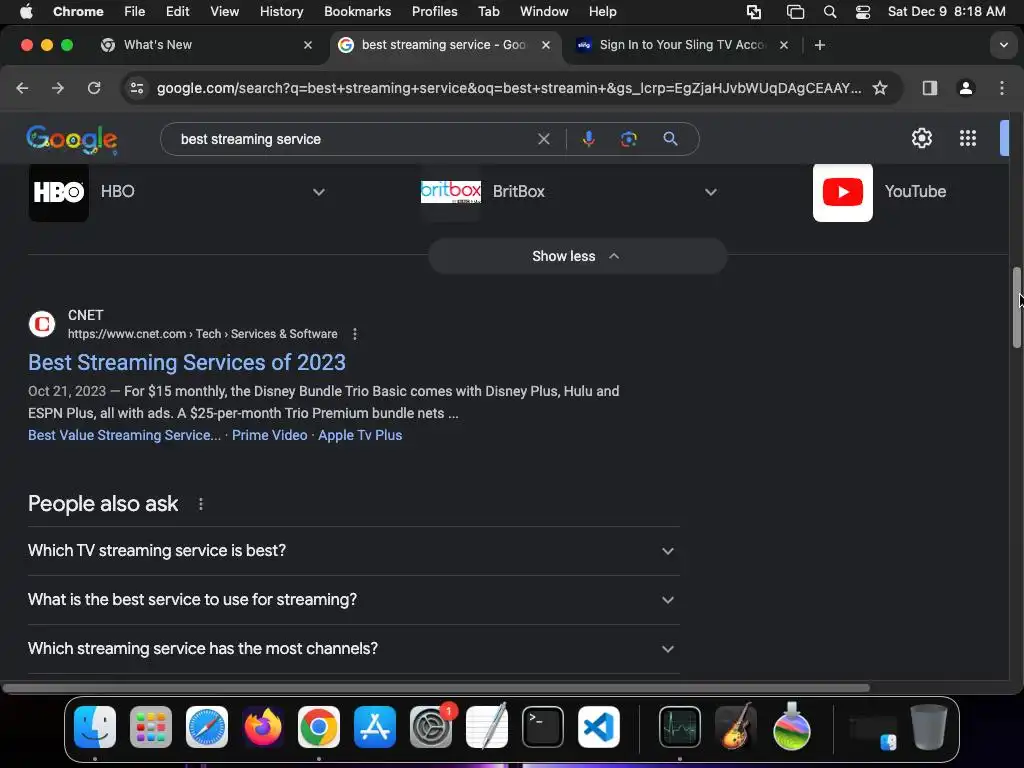
Task: Start voice search with the microphone icon
Action: point(588,139)
